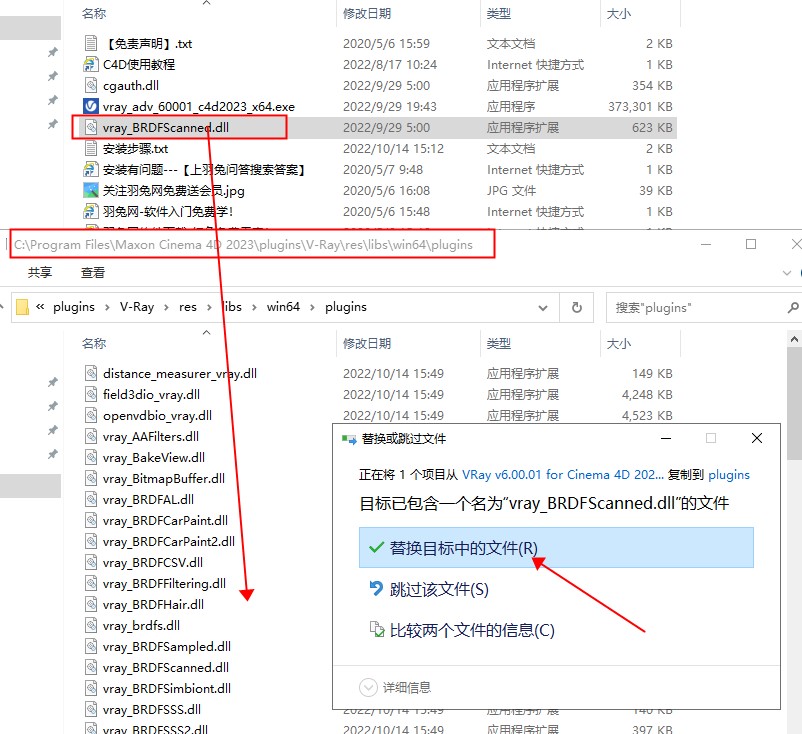Viewport: 802px width, 734px height.
Task: Choose 替换目标中的文件(R) option
Action: coord(556,548)
